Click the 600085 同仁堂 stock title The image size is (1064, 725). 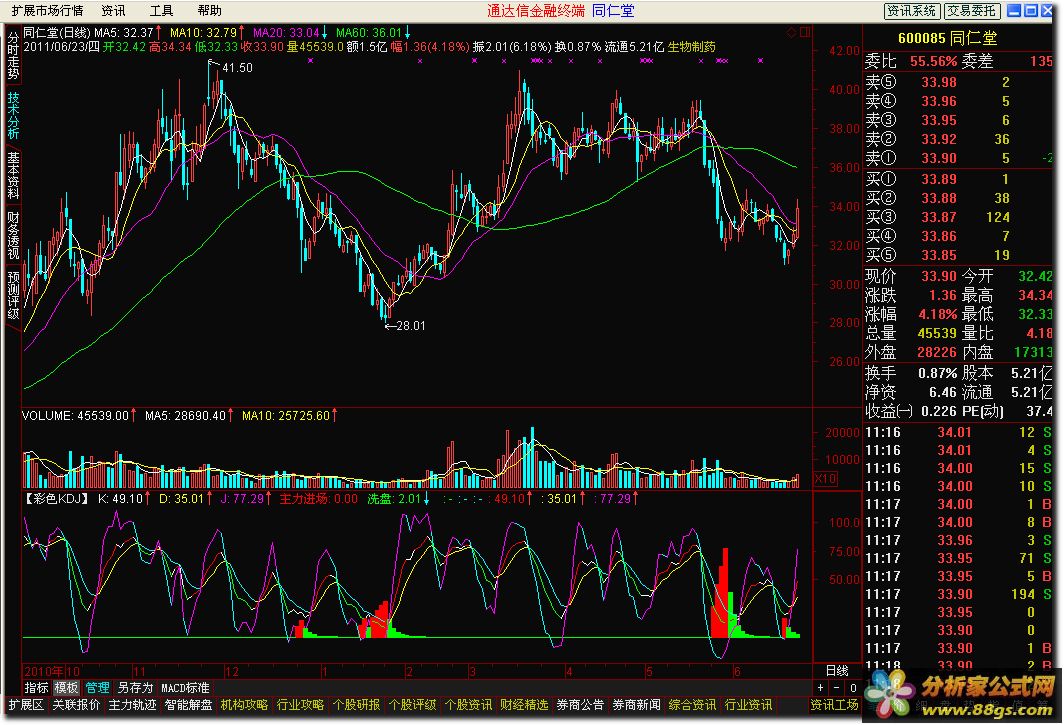947,38
